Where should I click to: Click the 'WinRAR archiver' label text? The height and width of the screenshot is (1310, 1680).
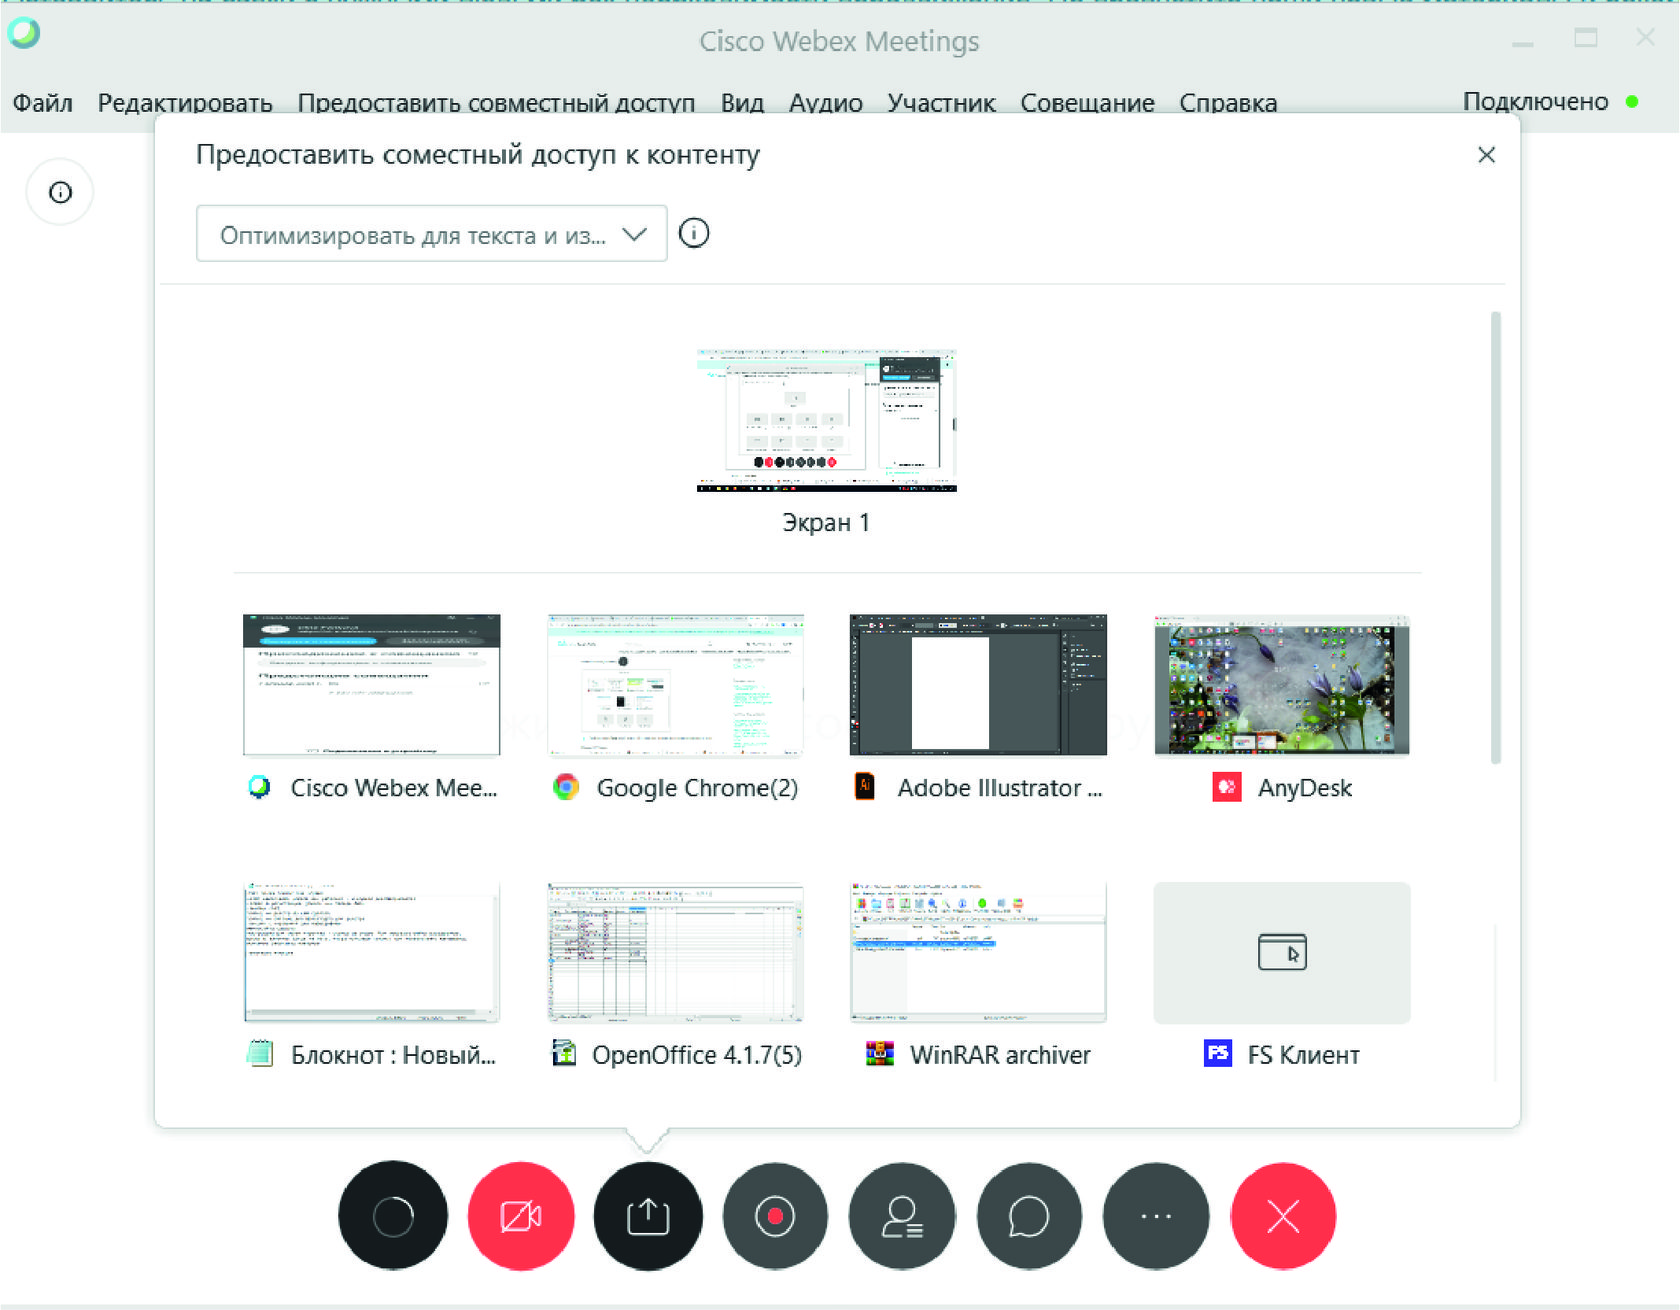1000,1055
